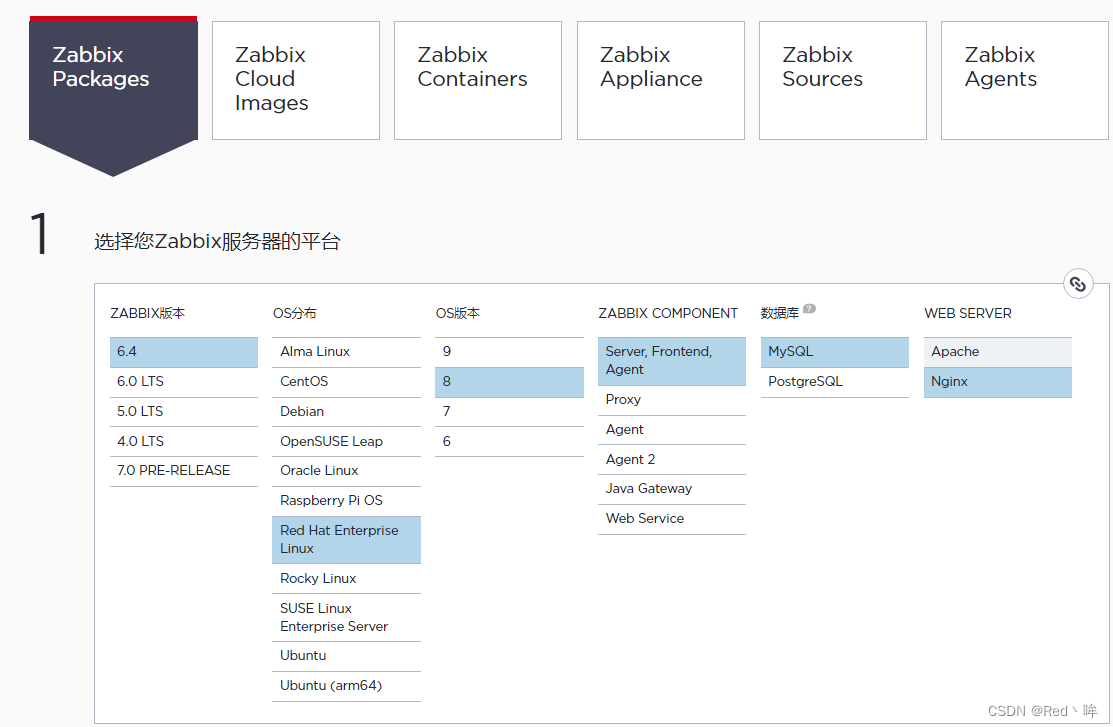Open the Zabbix Containers tab
1113x727 pixels.
click(x=477, y=80)
